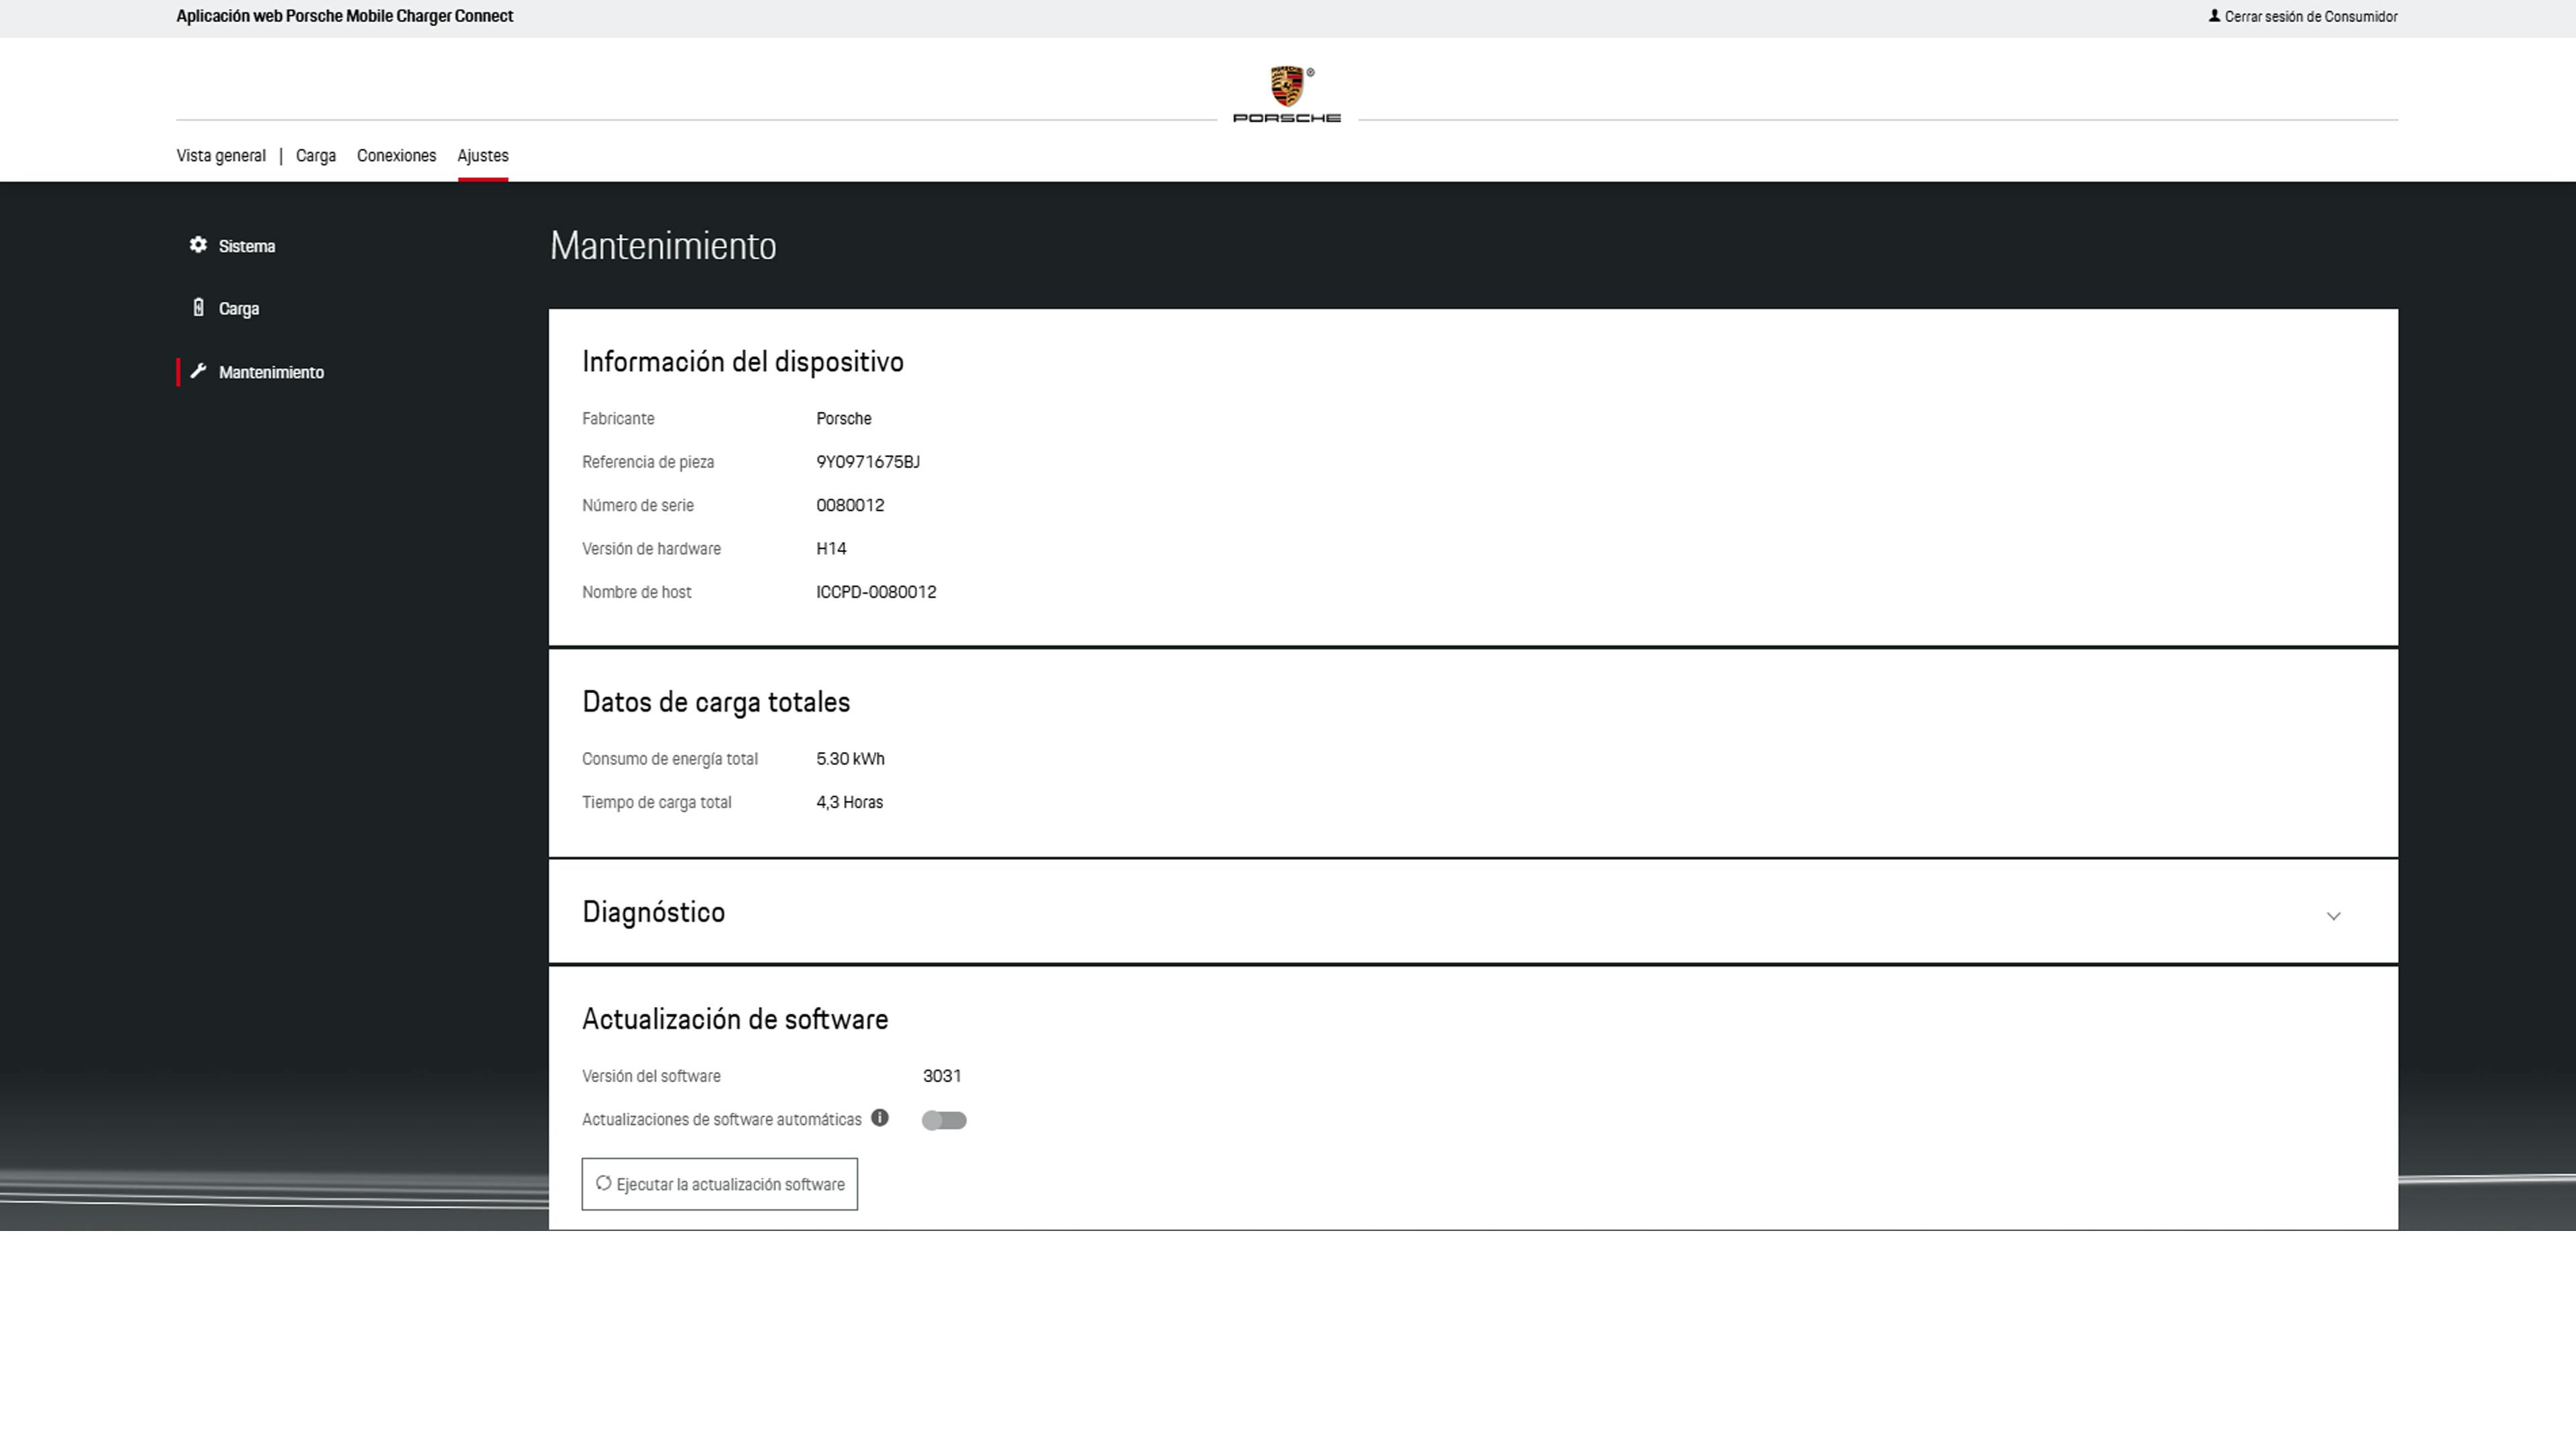Viewport: 2576px width, 1449px height.
Task: Click Versión del software label
Action: (x=651, y=1076)
